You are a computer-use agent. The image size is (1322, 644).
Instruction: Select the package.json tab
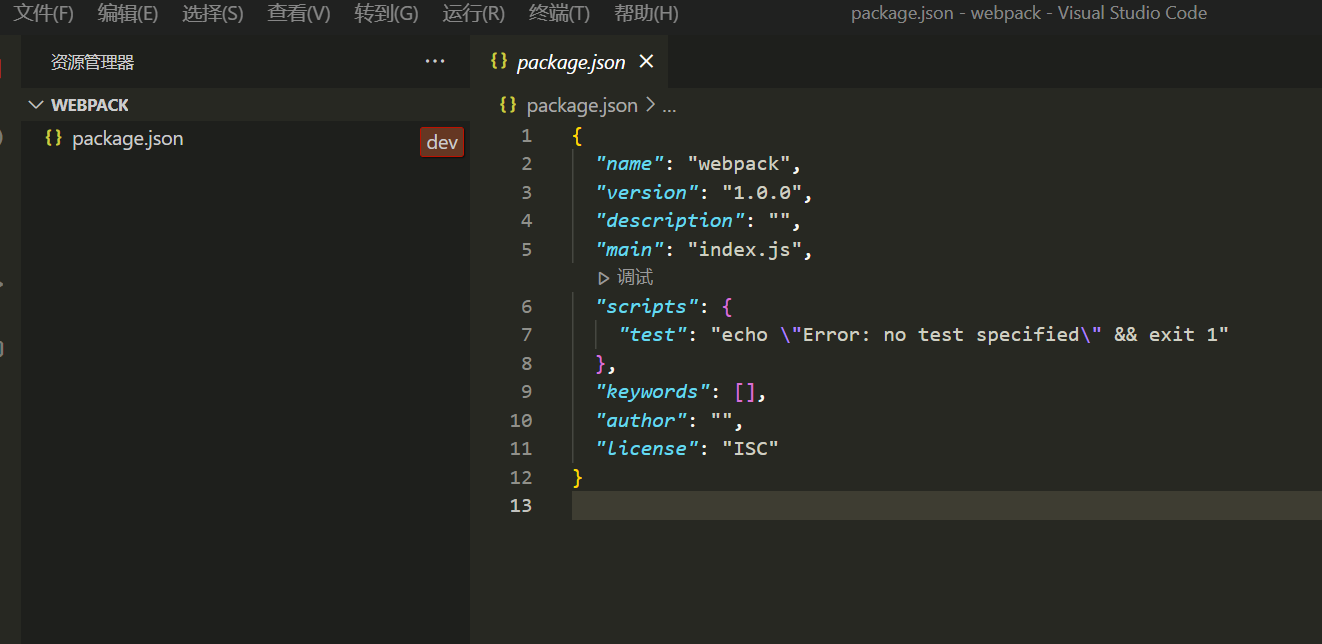[x=570, y=61]
